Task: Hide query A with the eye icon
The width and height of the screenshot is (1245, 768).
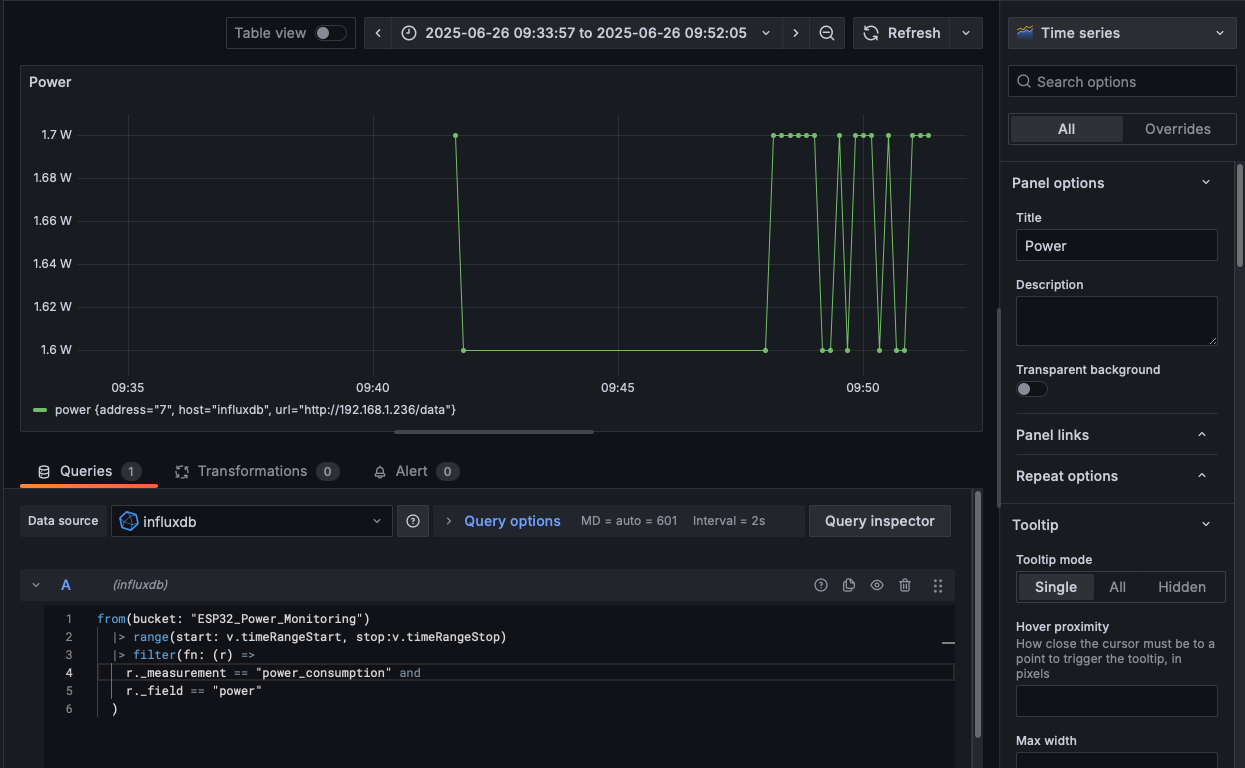Action: click(x=877, y=585)
